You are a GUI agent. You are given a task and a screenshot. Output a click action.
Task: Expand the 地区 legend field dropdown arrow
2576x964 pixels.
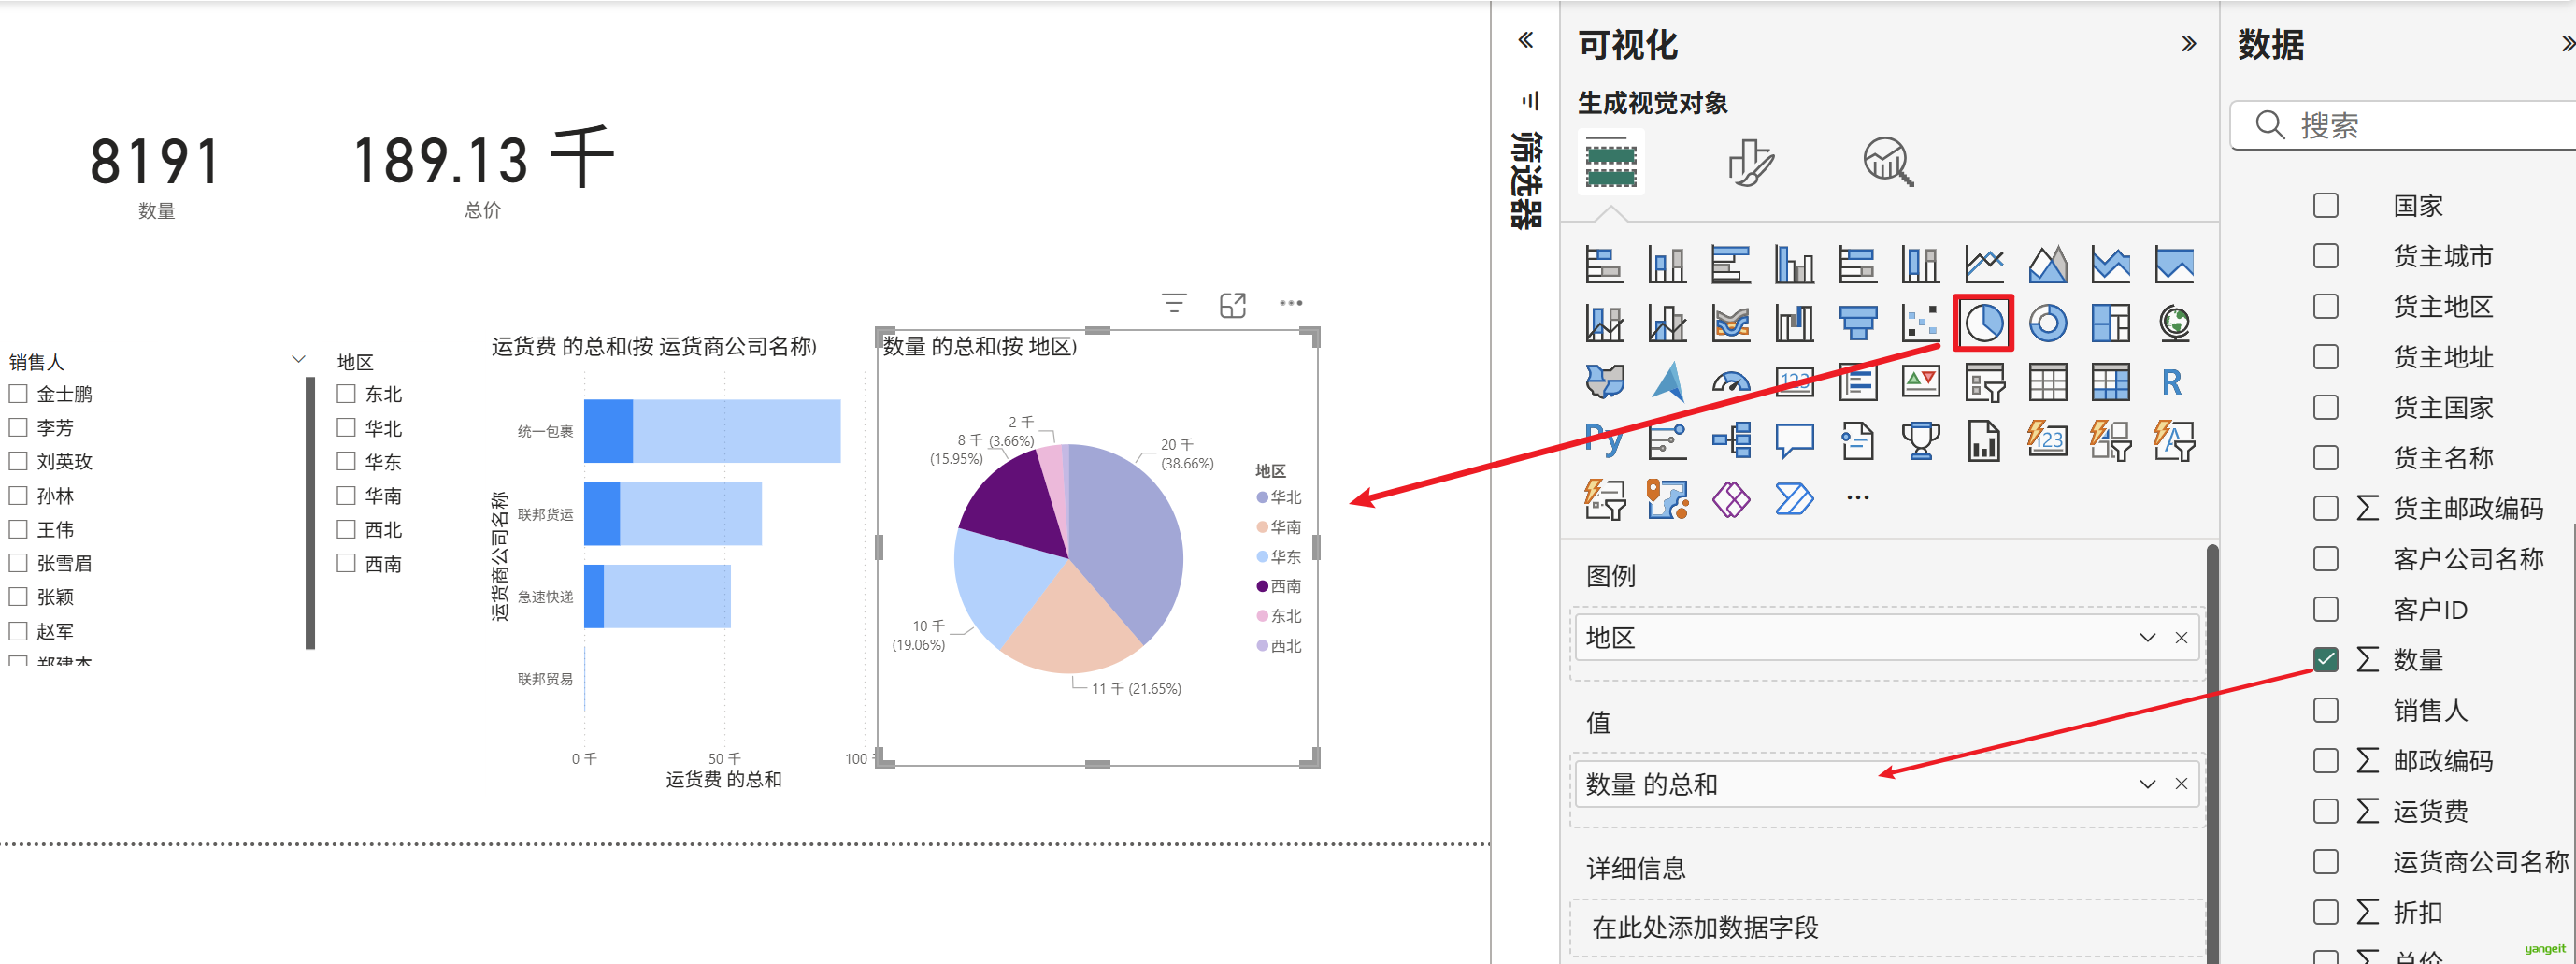[x=2147, y=638]
